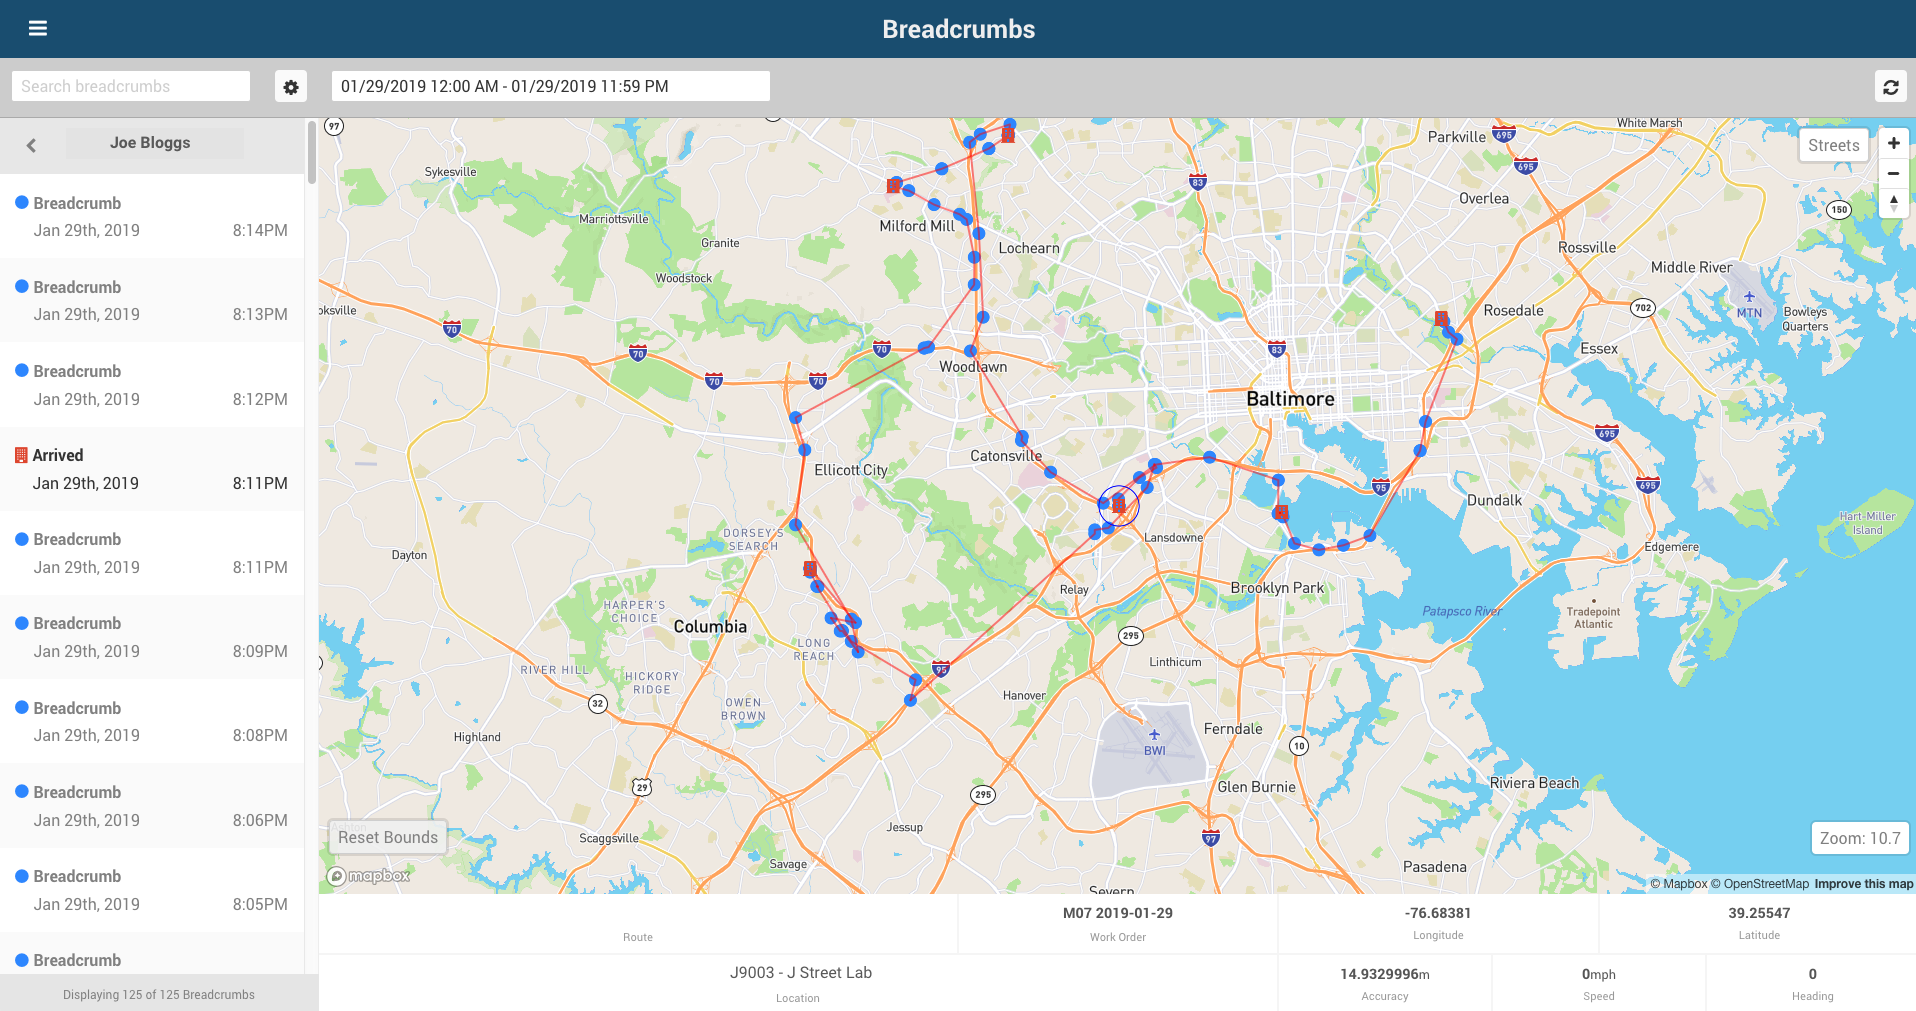Open the hamburger navigation menu
Screen dimensions: 1916x1011
pos(38,28)
